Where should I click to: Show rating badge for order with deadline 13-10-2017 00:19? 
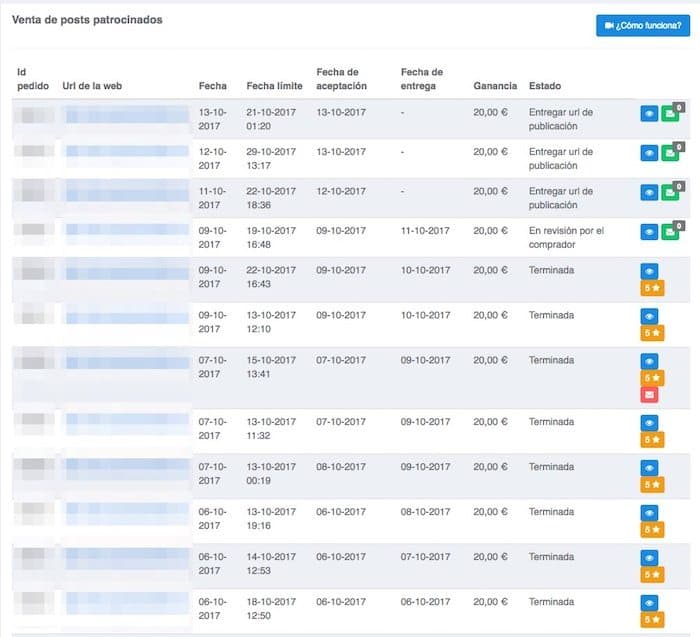[x=651, y=484]
